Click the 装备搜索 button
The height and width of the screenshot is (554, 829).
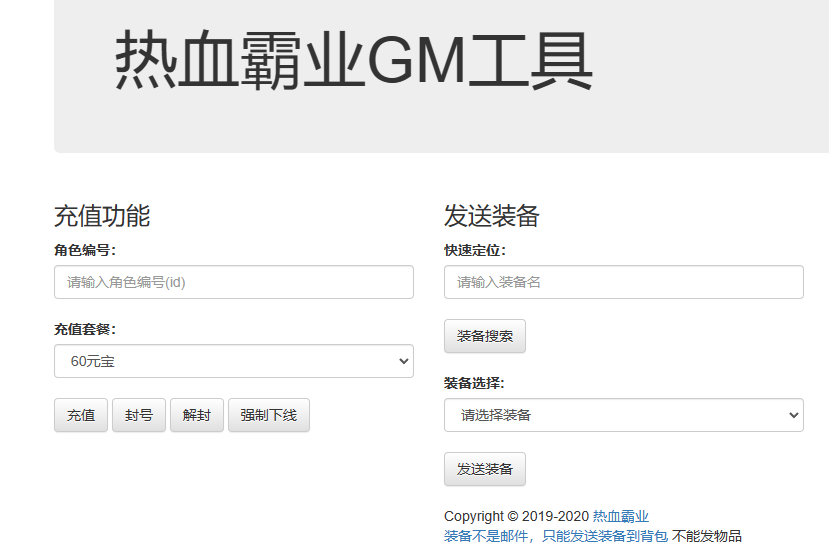(x=484, y=336)
